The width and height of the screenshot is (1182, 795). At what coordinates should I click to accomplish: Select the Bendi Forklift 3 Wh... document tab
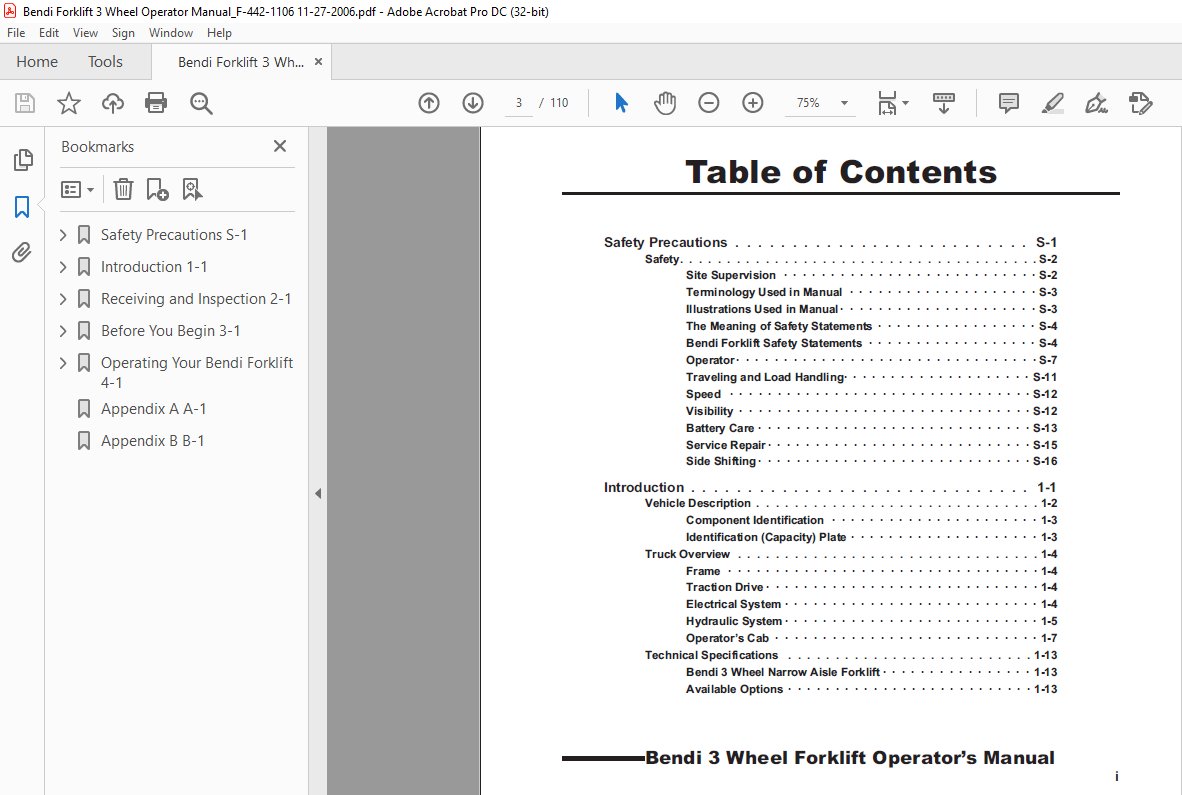pyautogui.click(x=240, y=62)
